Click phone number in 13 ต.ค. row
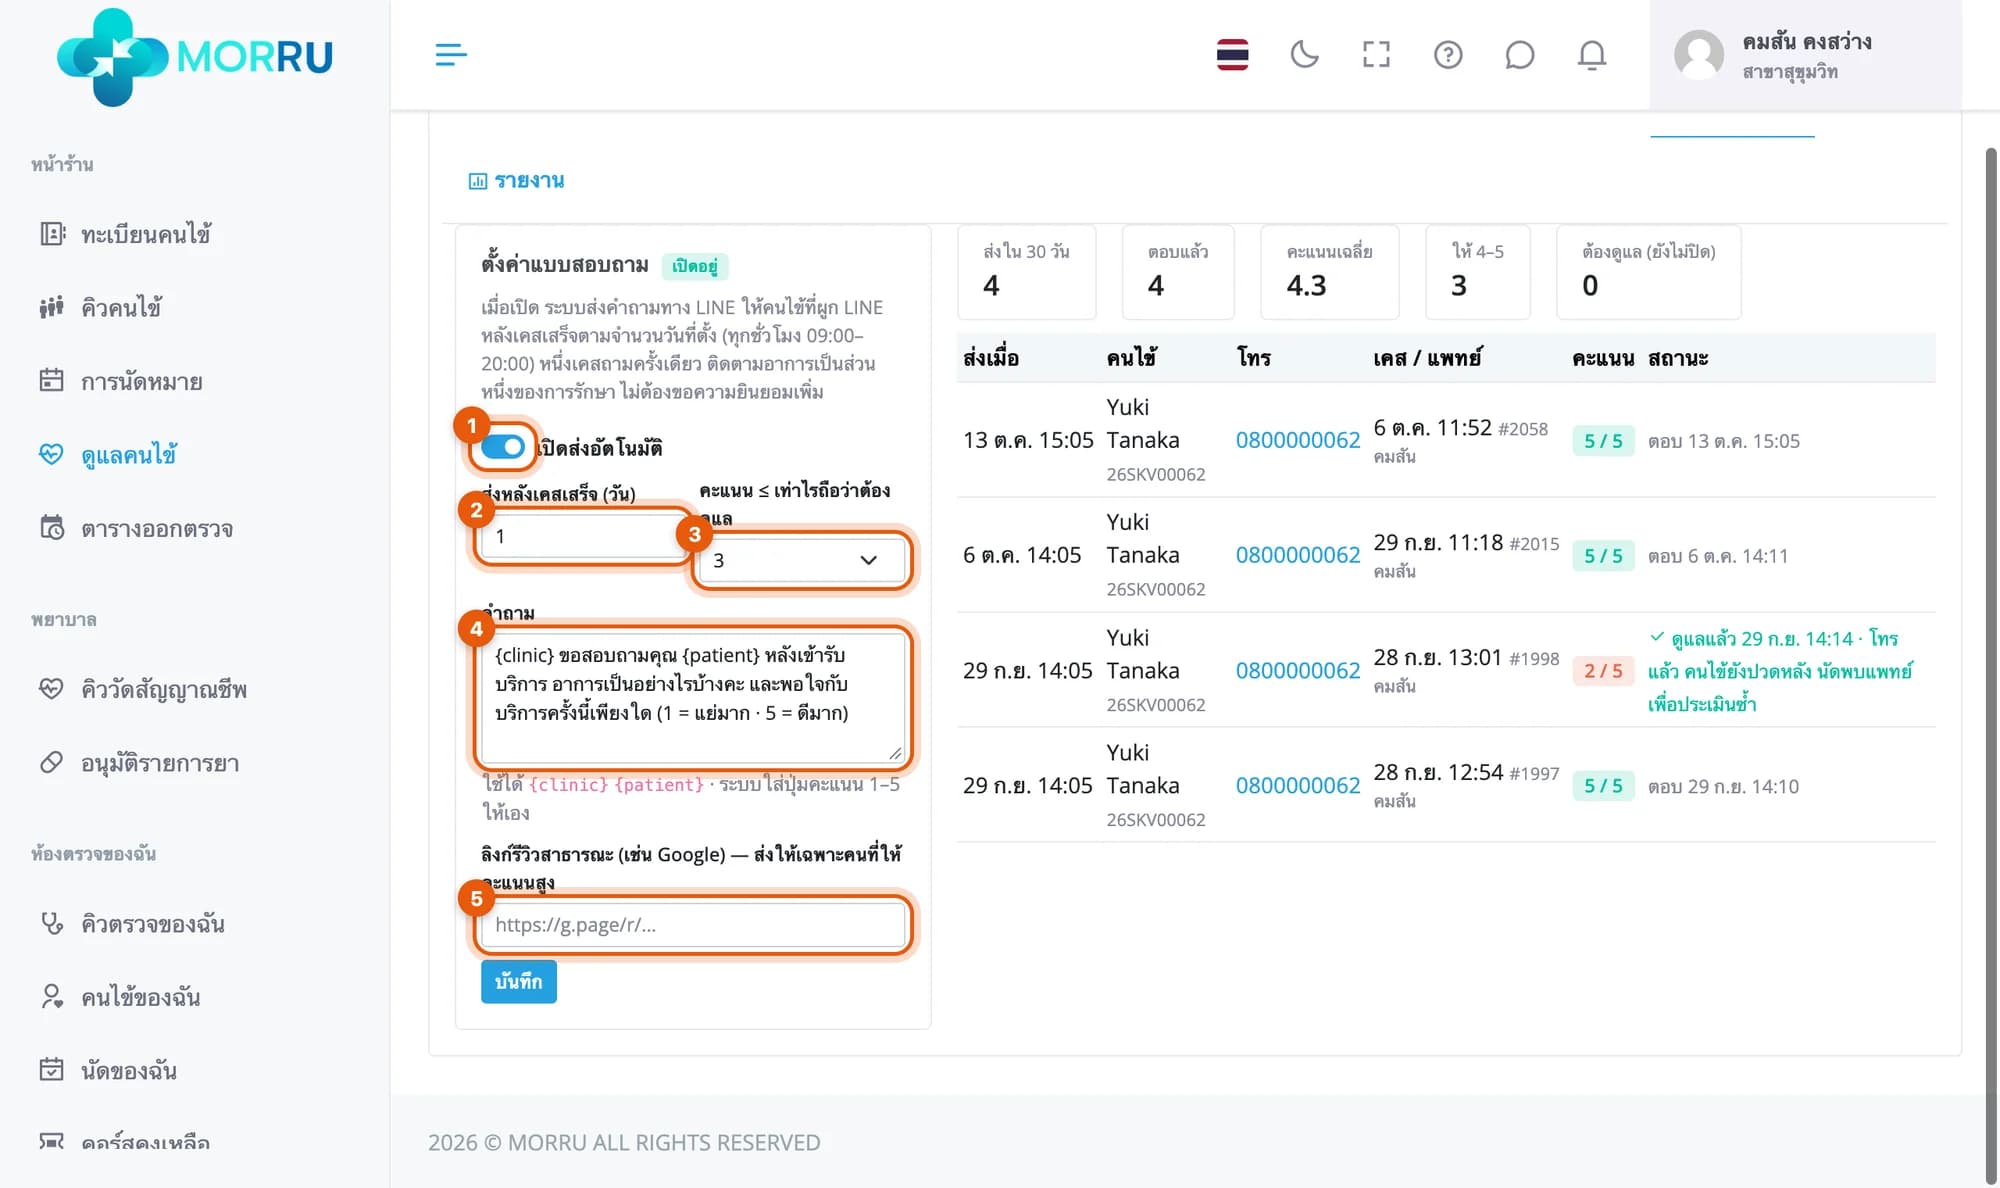The height and width of the screenshot is (1188, 2000). (x=1297, y=440)
